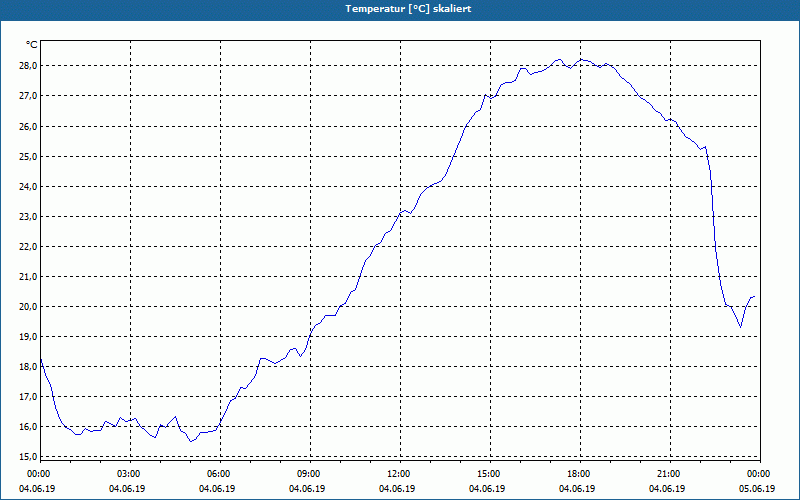Click the 15:00 time axis label
The image size is (800, 500).
point(490,474)
